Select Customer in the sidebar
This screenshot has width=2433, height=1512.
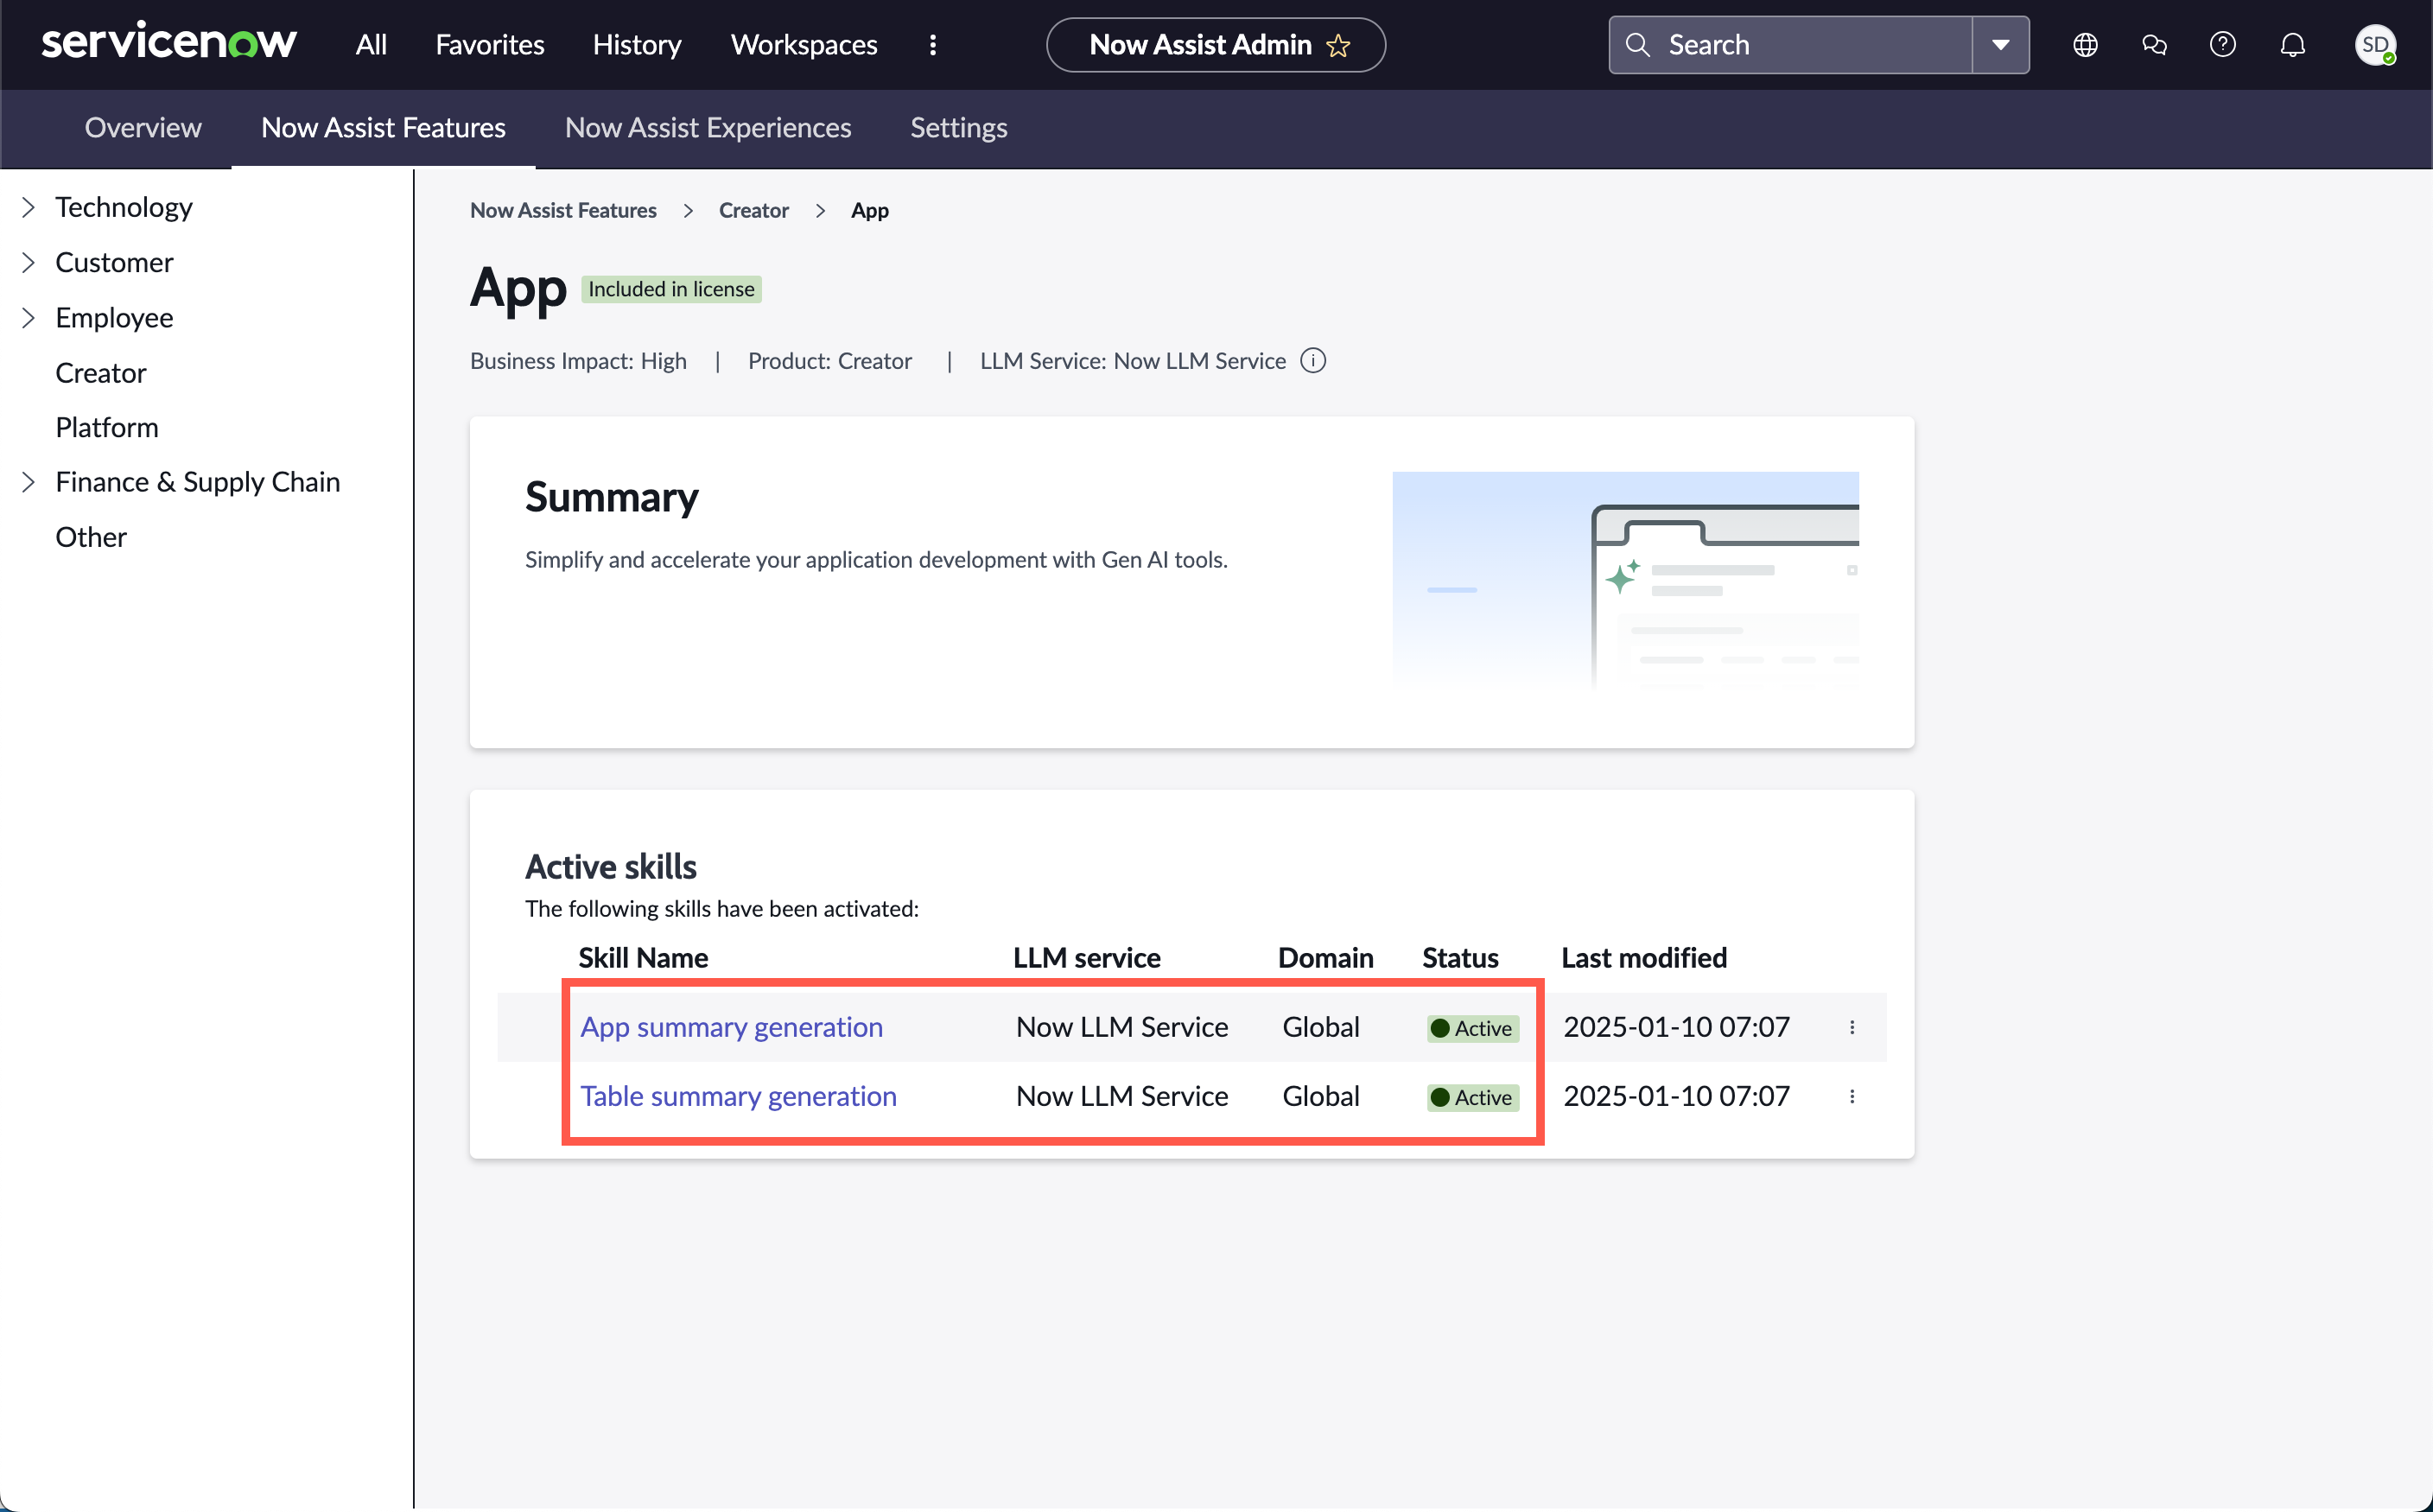114,262
